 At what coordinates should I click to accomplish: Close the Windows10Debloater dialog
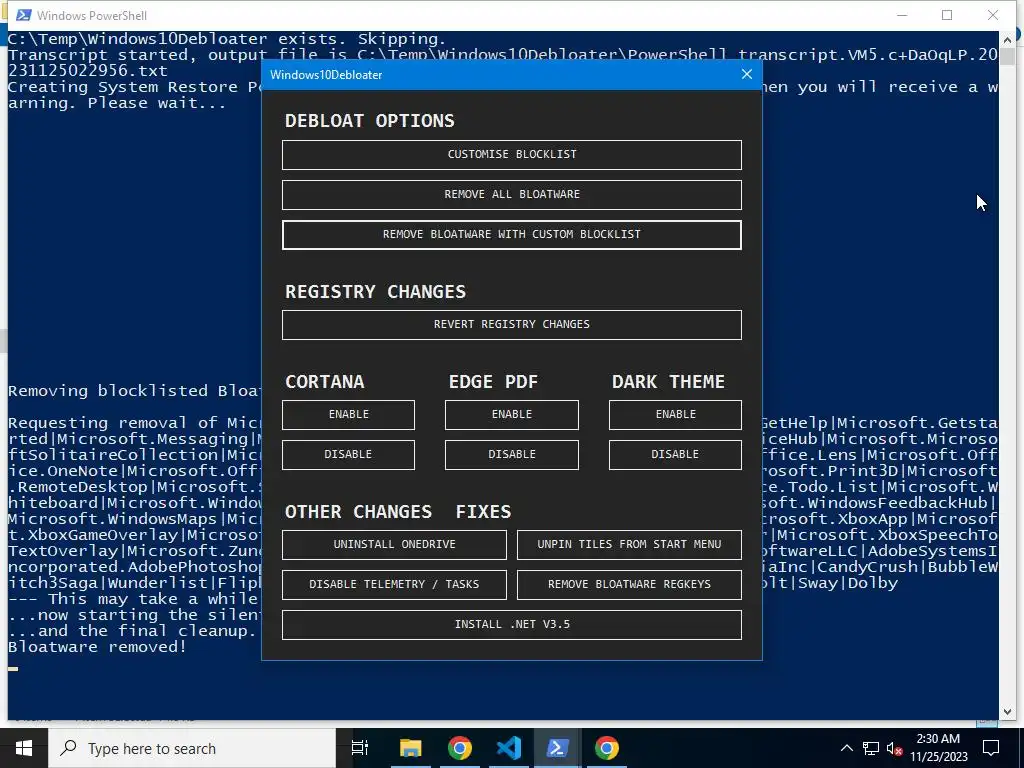(747, 74)
